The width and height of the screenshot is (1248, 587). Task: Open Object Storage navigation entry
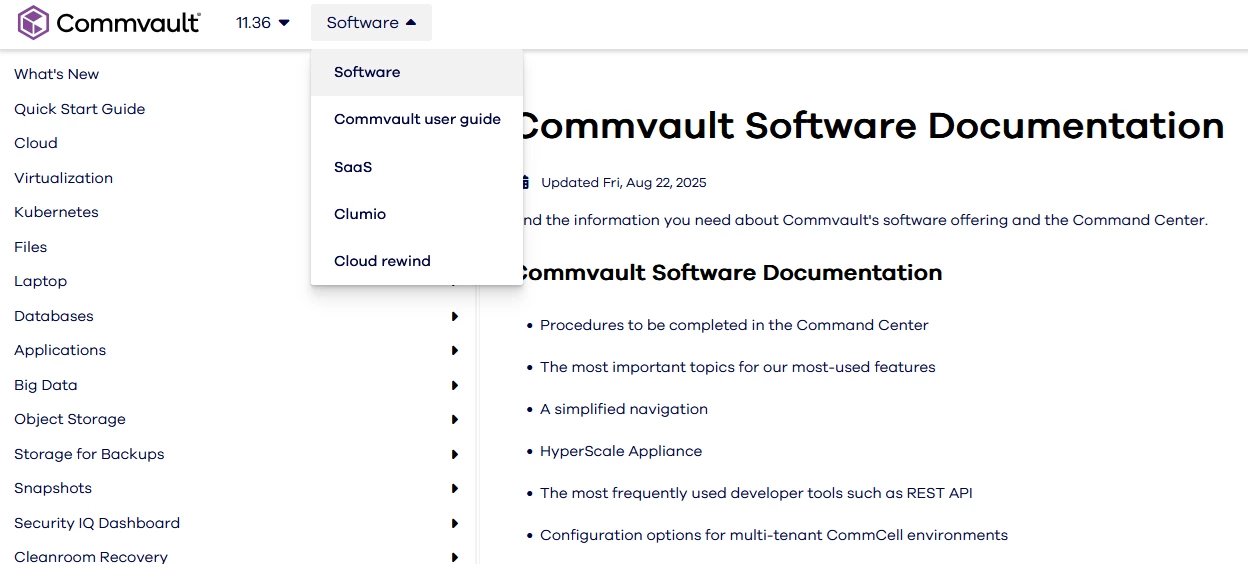tap(70, 419)
